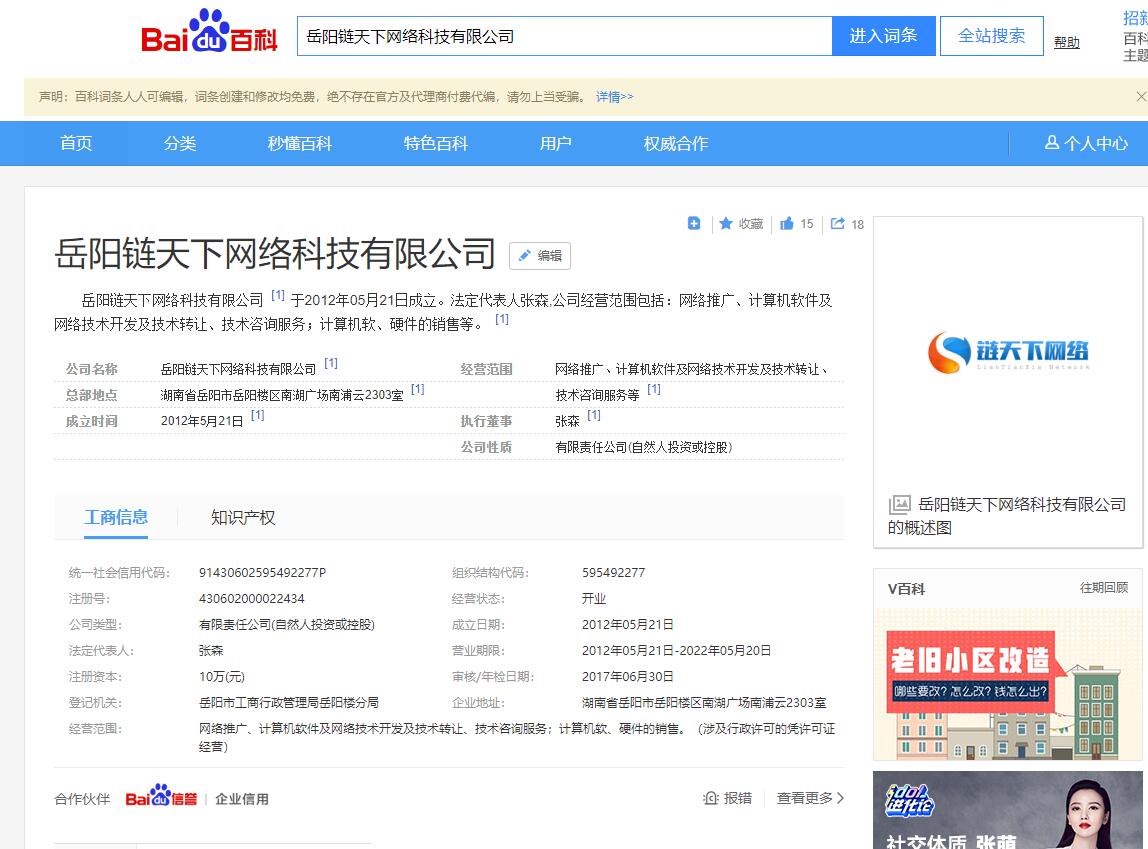Open the 分类 navigation menu
The height and width of the screenshot is (849, 1148).
[180, 143]
